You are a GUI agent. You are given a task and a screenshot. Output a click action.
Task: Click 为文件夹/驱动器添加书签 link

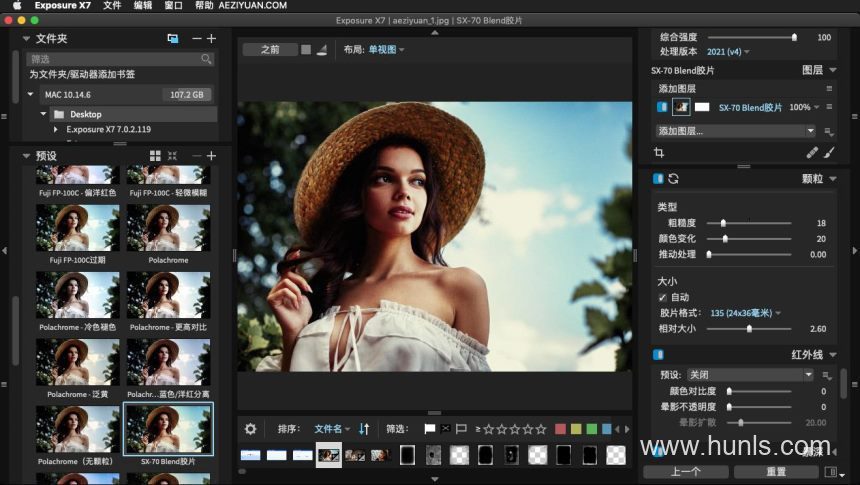(x=82, y=74)
